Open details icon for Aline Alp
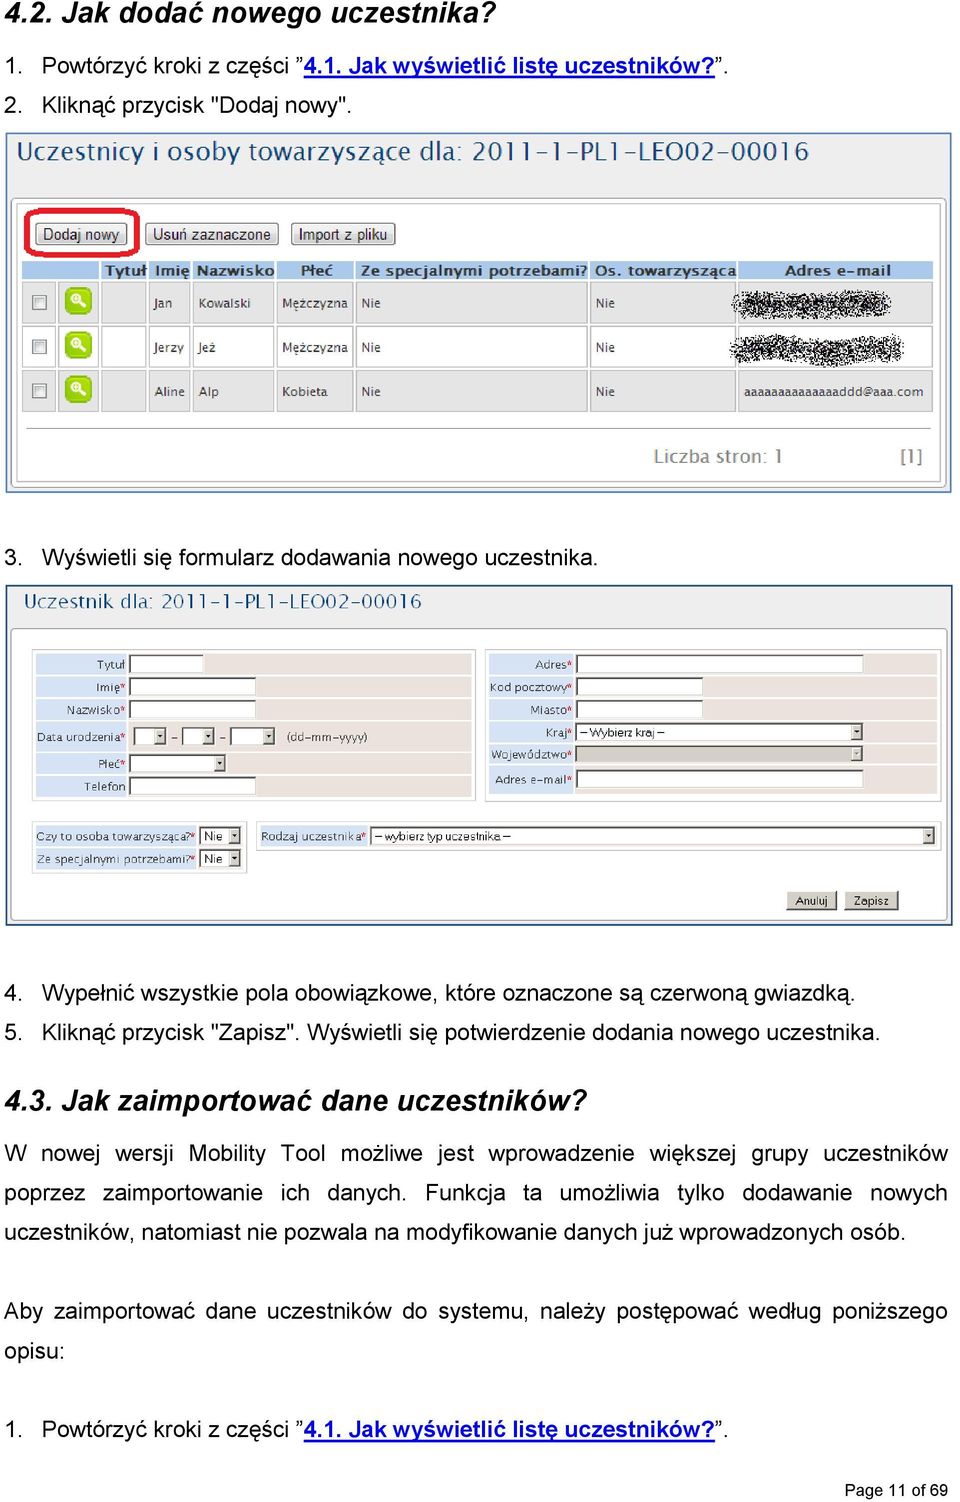The width and height of the screenshot is (960, 1502). click(x=78, y=390)
